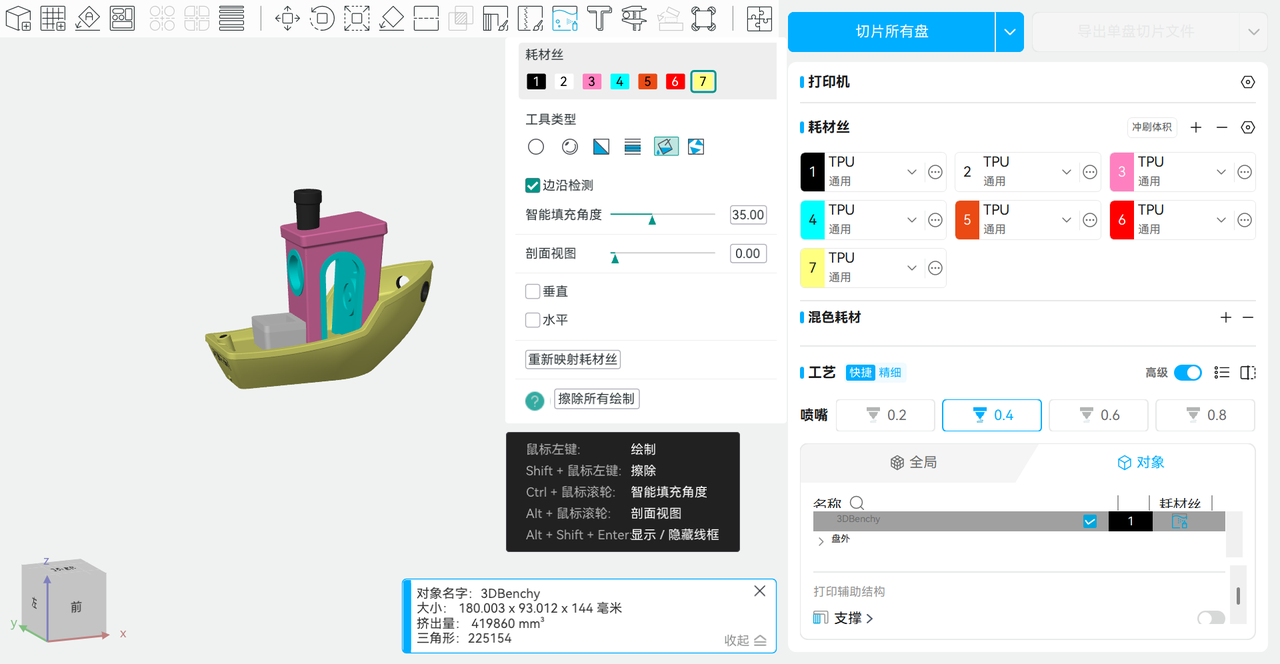Remove a filament with the minus icon

tap(1222, 127)
